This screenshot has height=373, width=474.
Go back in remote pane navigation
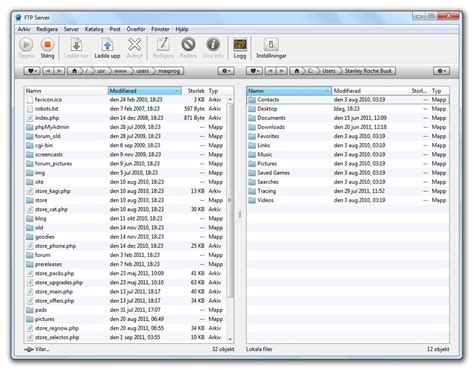[48, 71]
